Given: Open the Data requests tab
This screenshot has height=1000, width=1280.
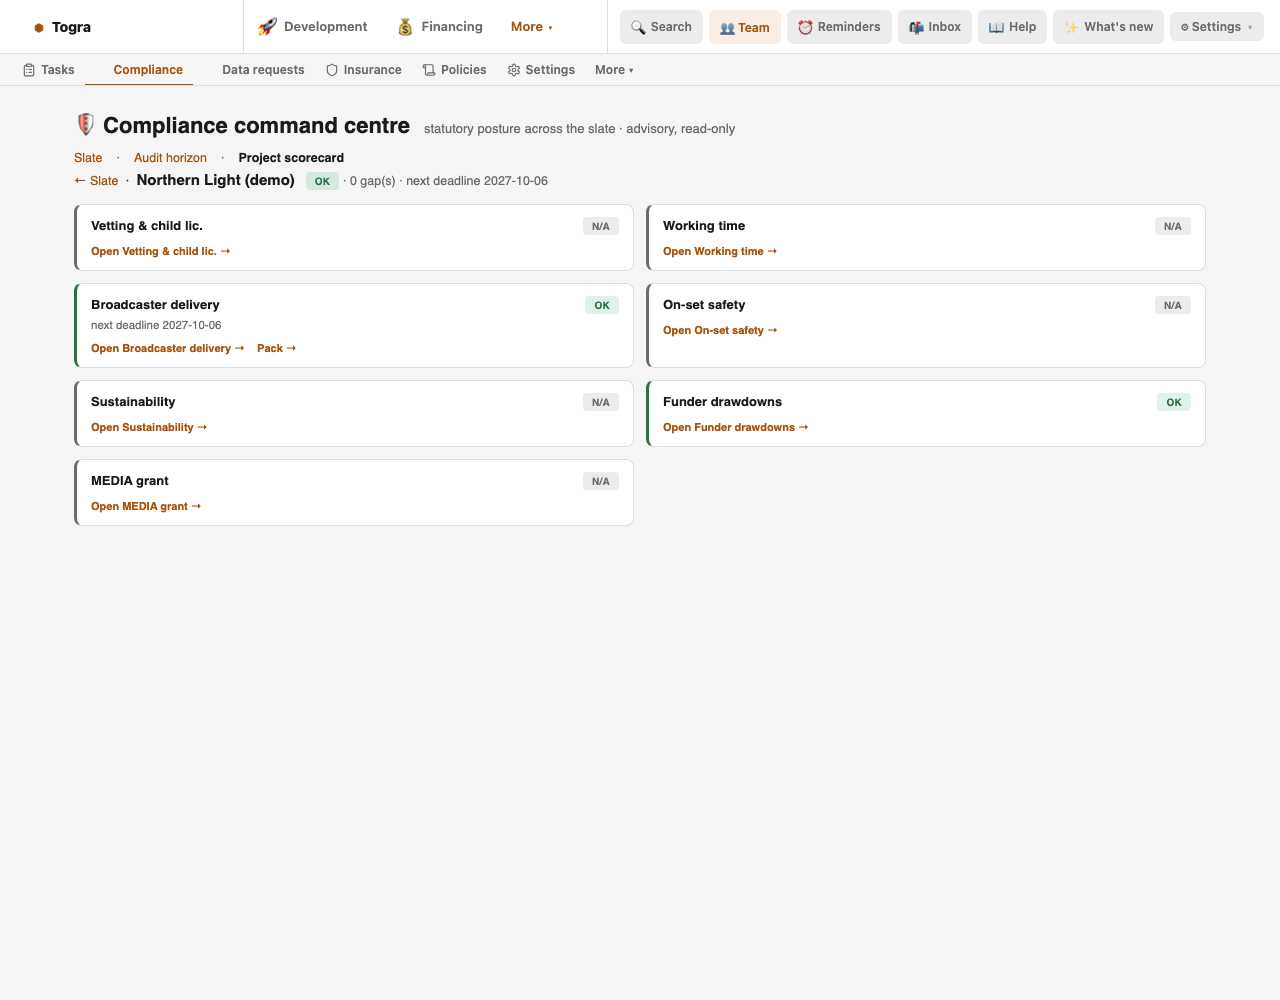Looking at the screenshot, I should pos(263,70).
